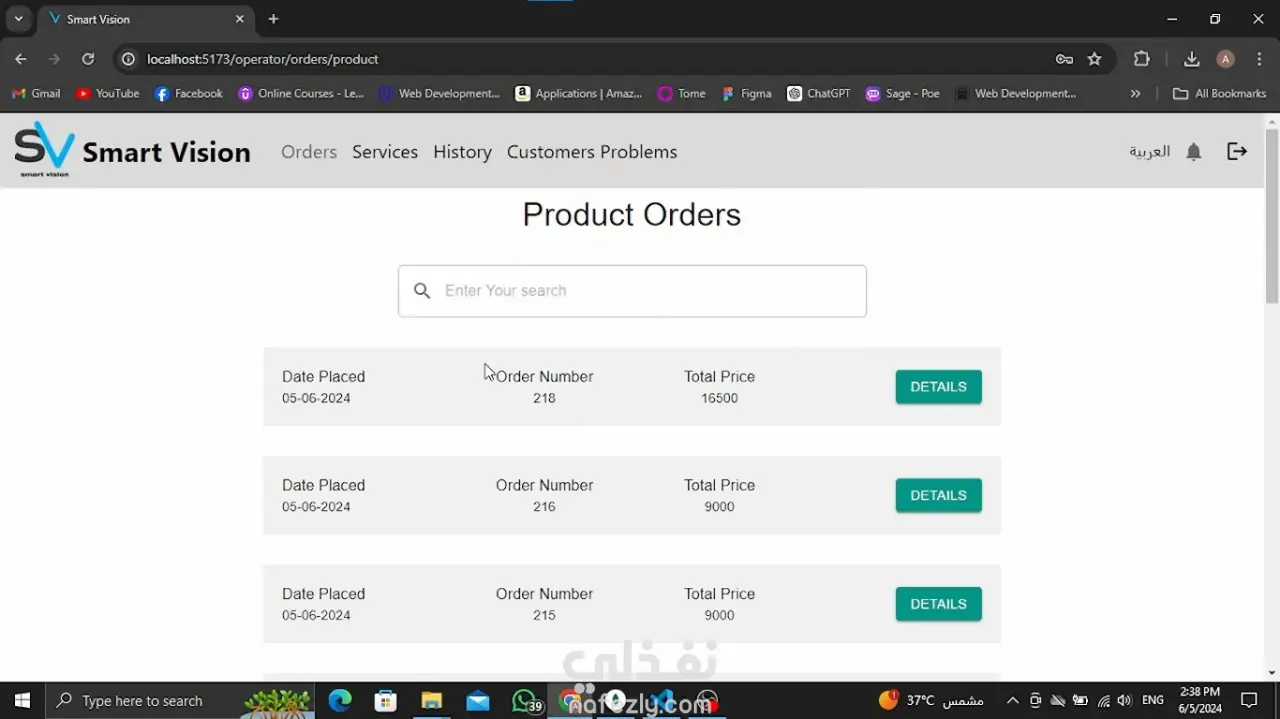Switch language to العربية

pyautogui.click(x=1149, y=152)
